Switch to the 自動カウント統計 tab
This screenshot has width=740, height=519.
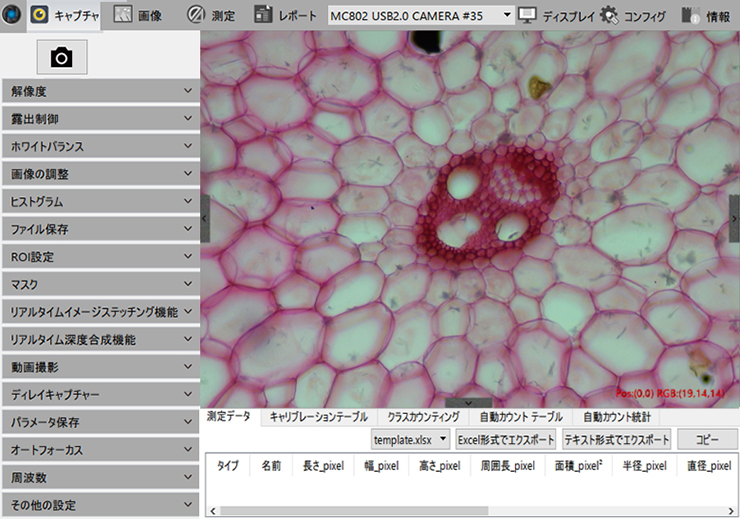[616, 417]
